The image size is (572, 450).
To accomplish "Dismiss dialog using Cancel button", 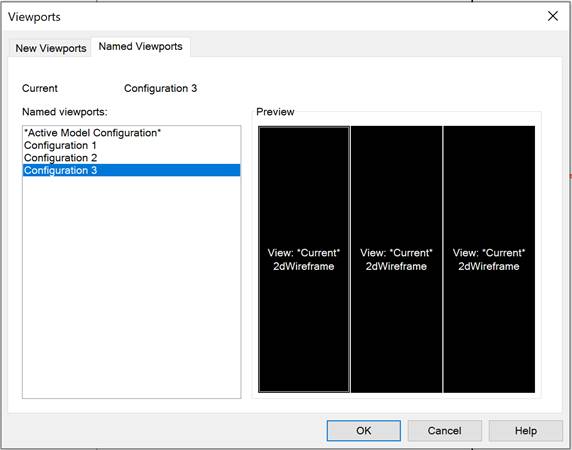I will pos(445,431).
